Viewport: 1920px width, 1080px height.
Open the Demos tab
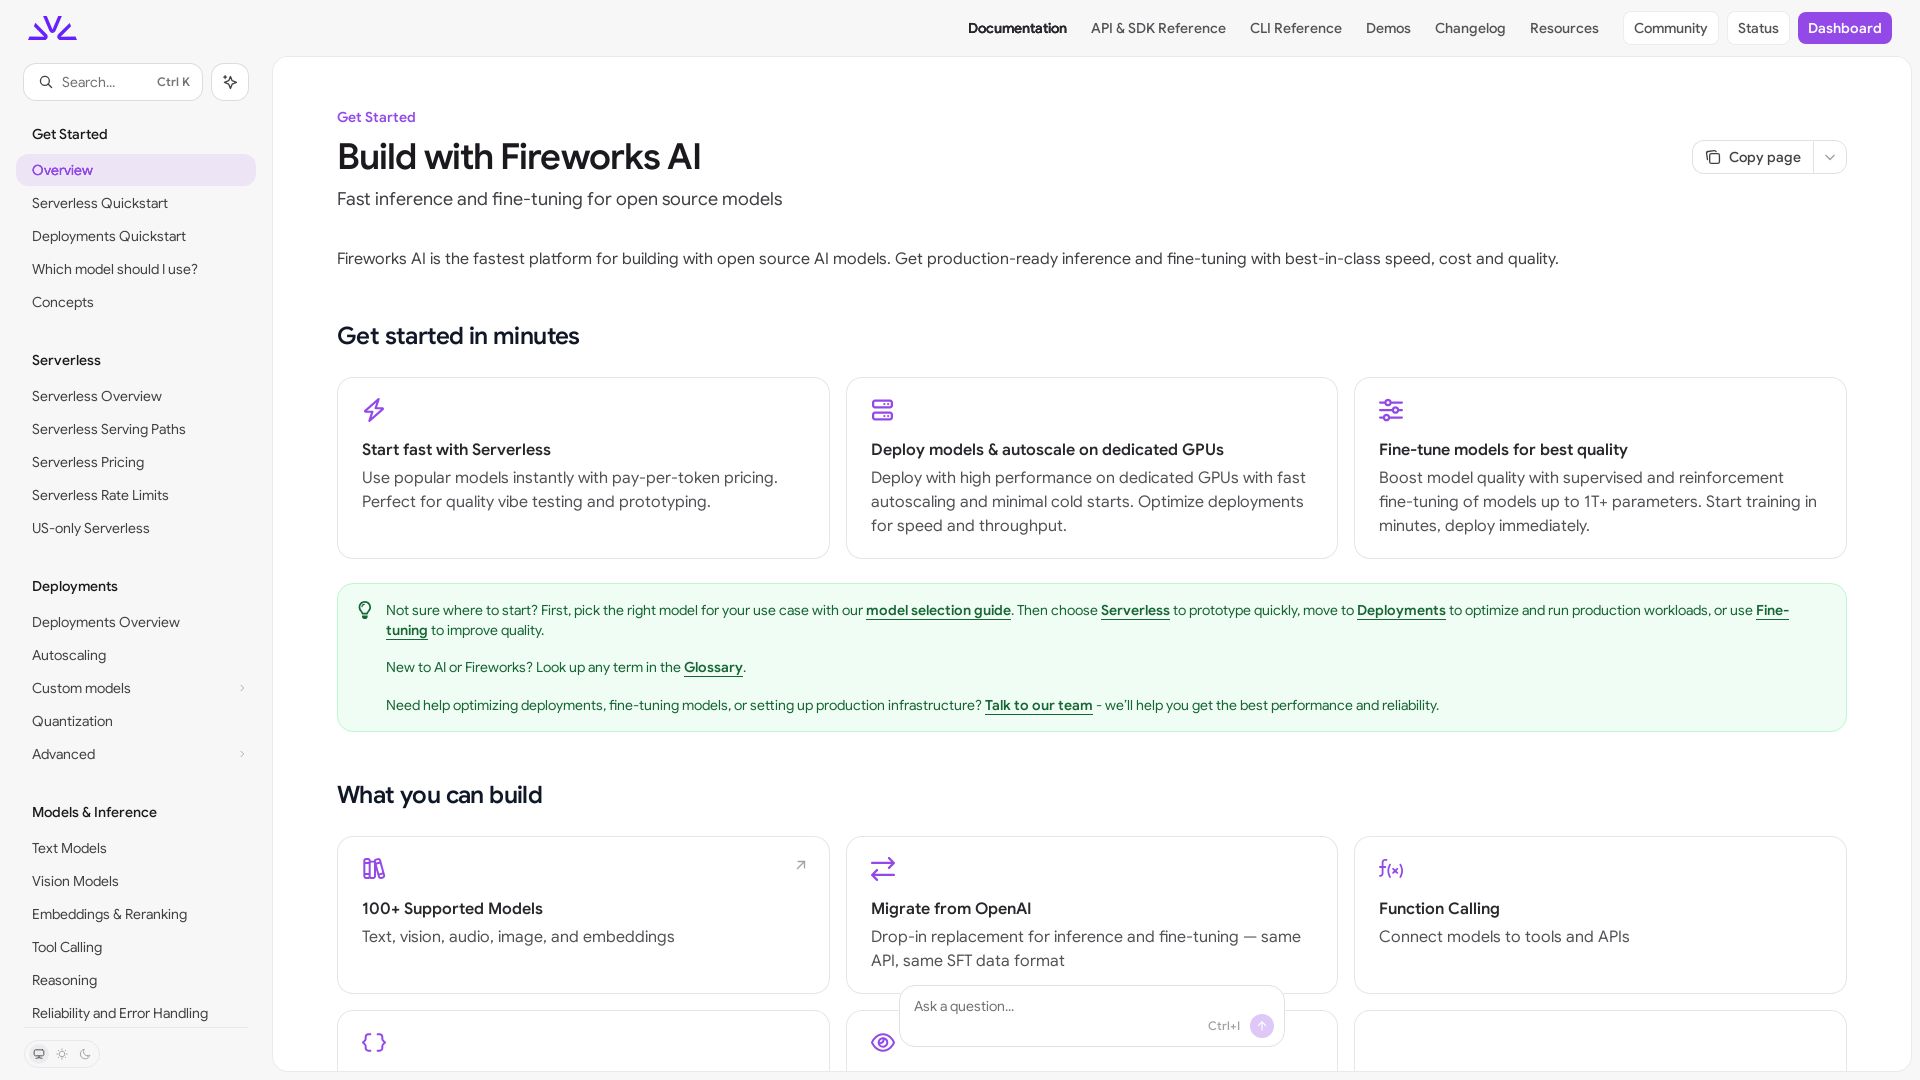(x=1388, y=28)
